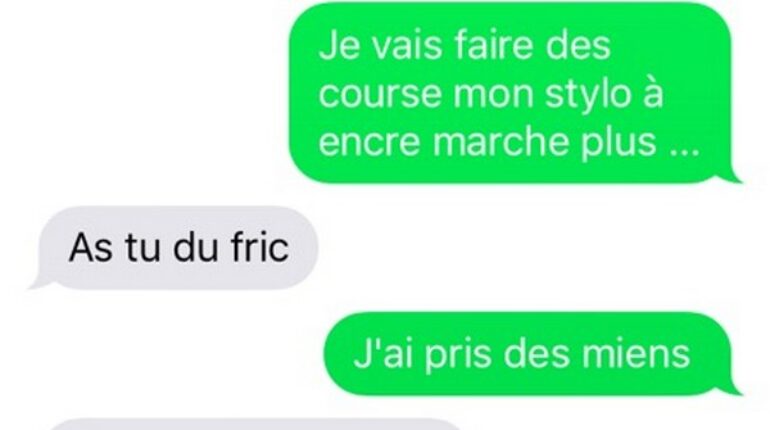Click the tail of the 'As tu du fric' bubble
The image size is (770, 430).
tap(40, 282)
